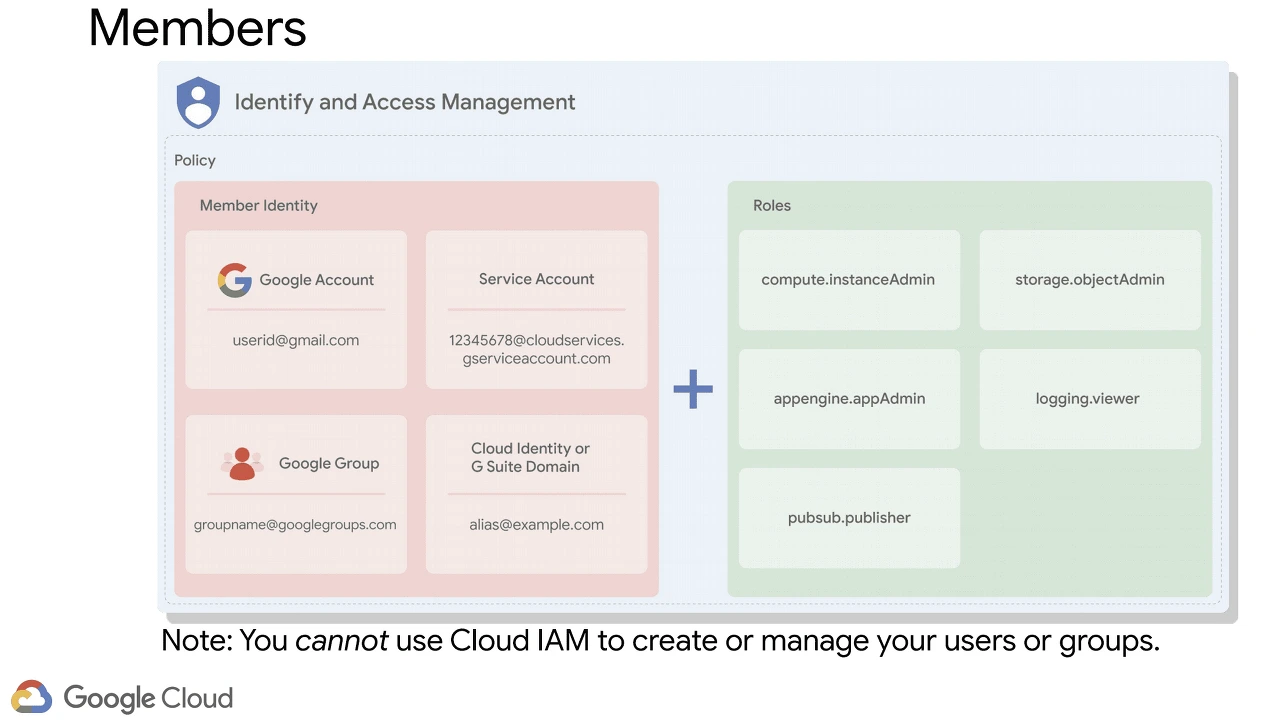Viewport: 1280px width, 720px height.
Task: Click the 'Google Account' label
Action: 317,280
